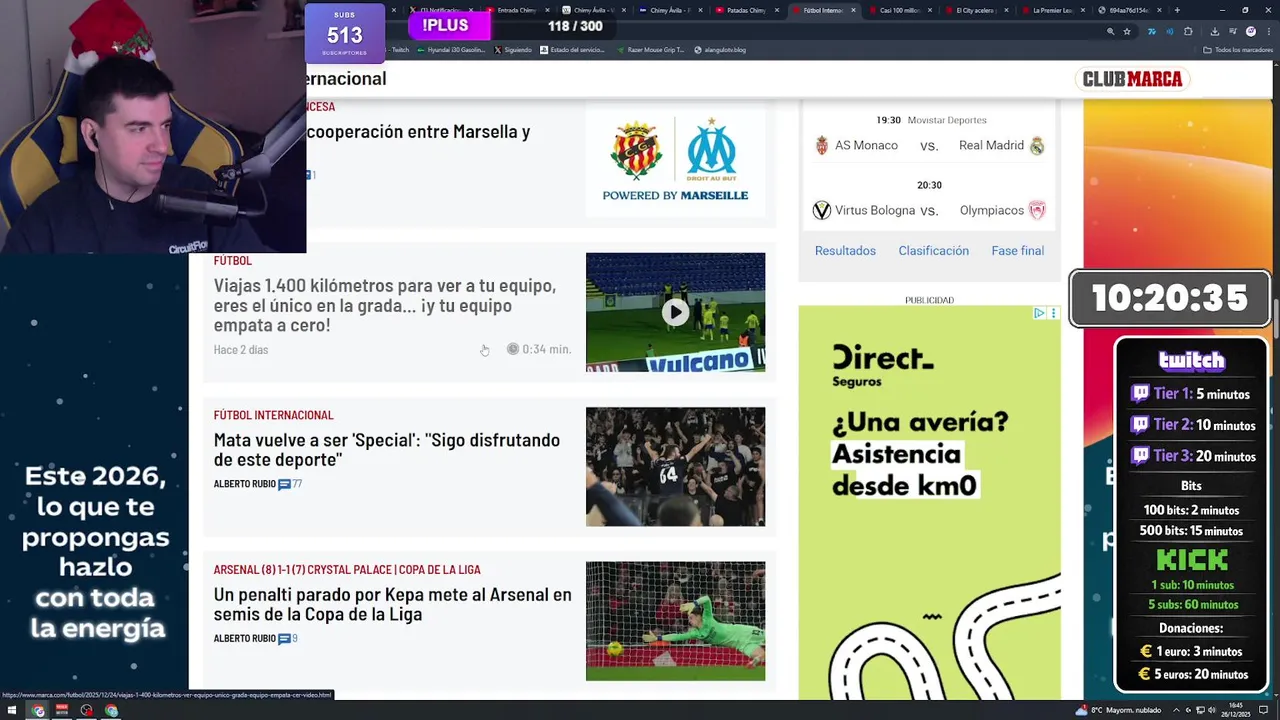Open the Chrome three-dot menu

click(1268, 31)
